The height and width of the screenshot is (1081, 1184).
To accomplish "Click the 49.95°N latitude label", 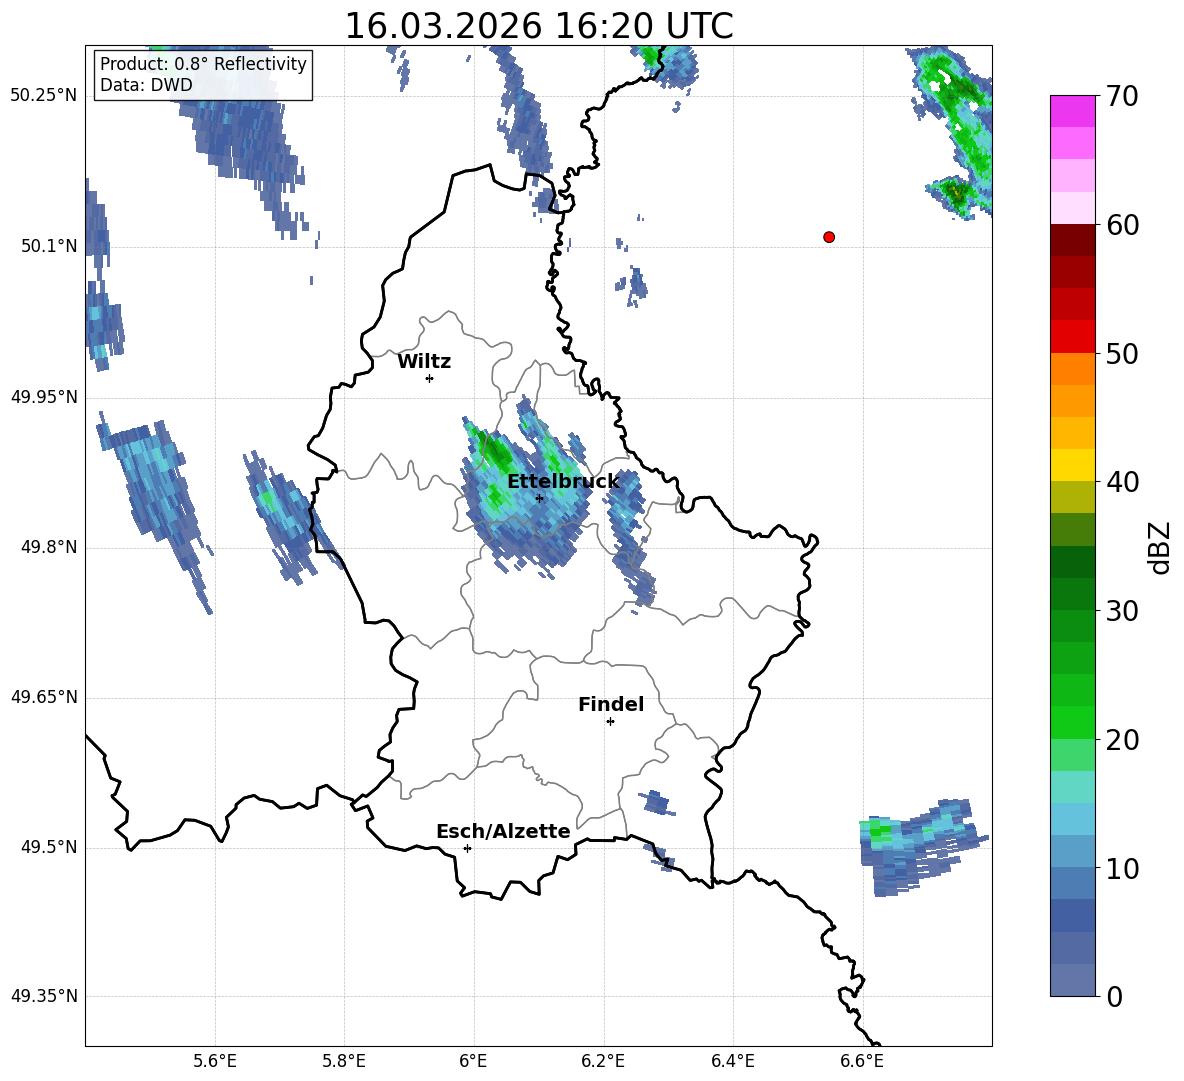I will [x=44, y=396].
